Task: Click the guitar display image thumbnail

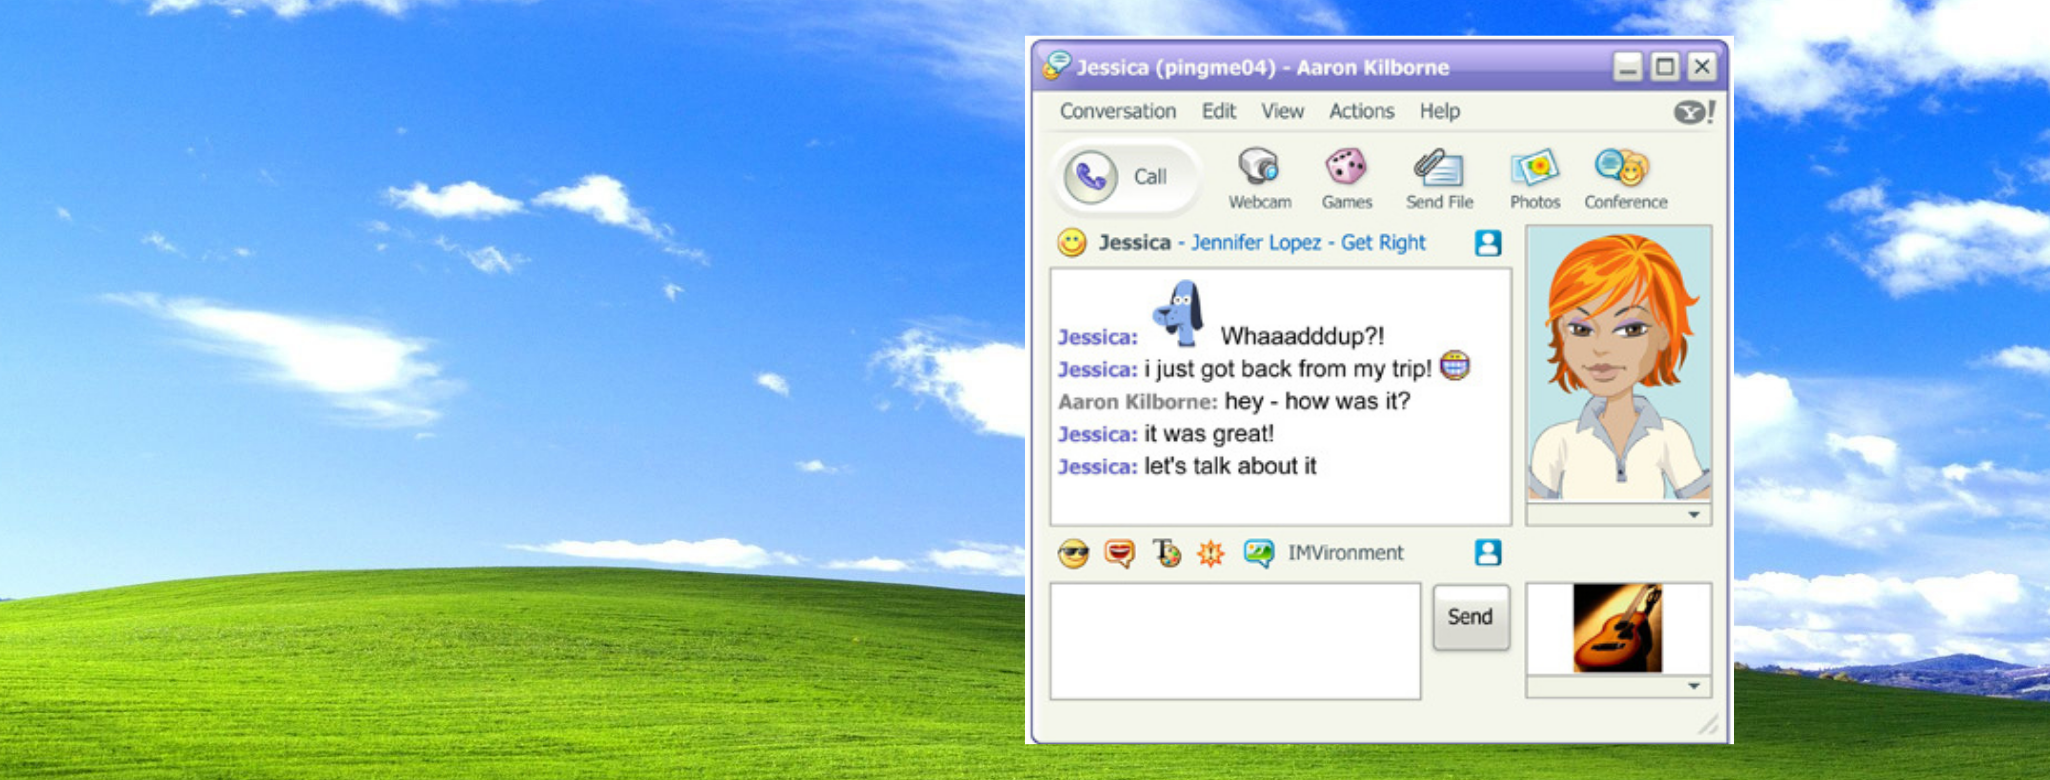Action: 1617,628
